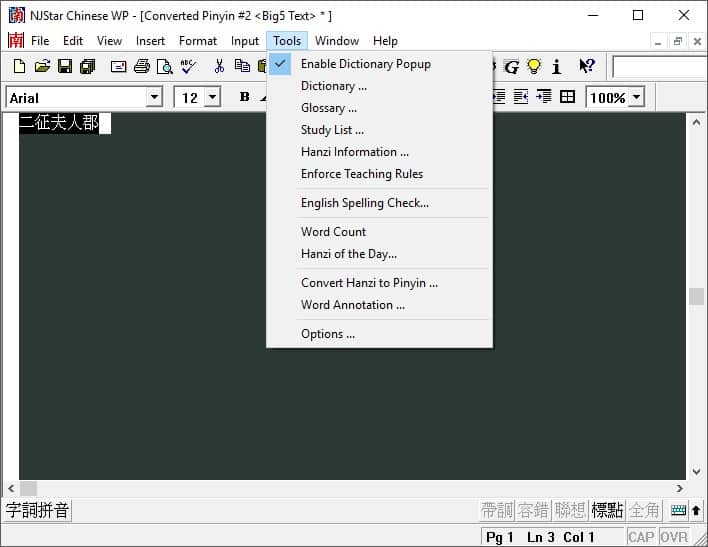The image size is (708, 547).
Task: Click the horizontal scrollbar right arrow
Action: [x=680, y=488]
